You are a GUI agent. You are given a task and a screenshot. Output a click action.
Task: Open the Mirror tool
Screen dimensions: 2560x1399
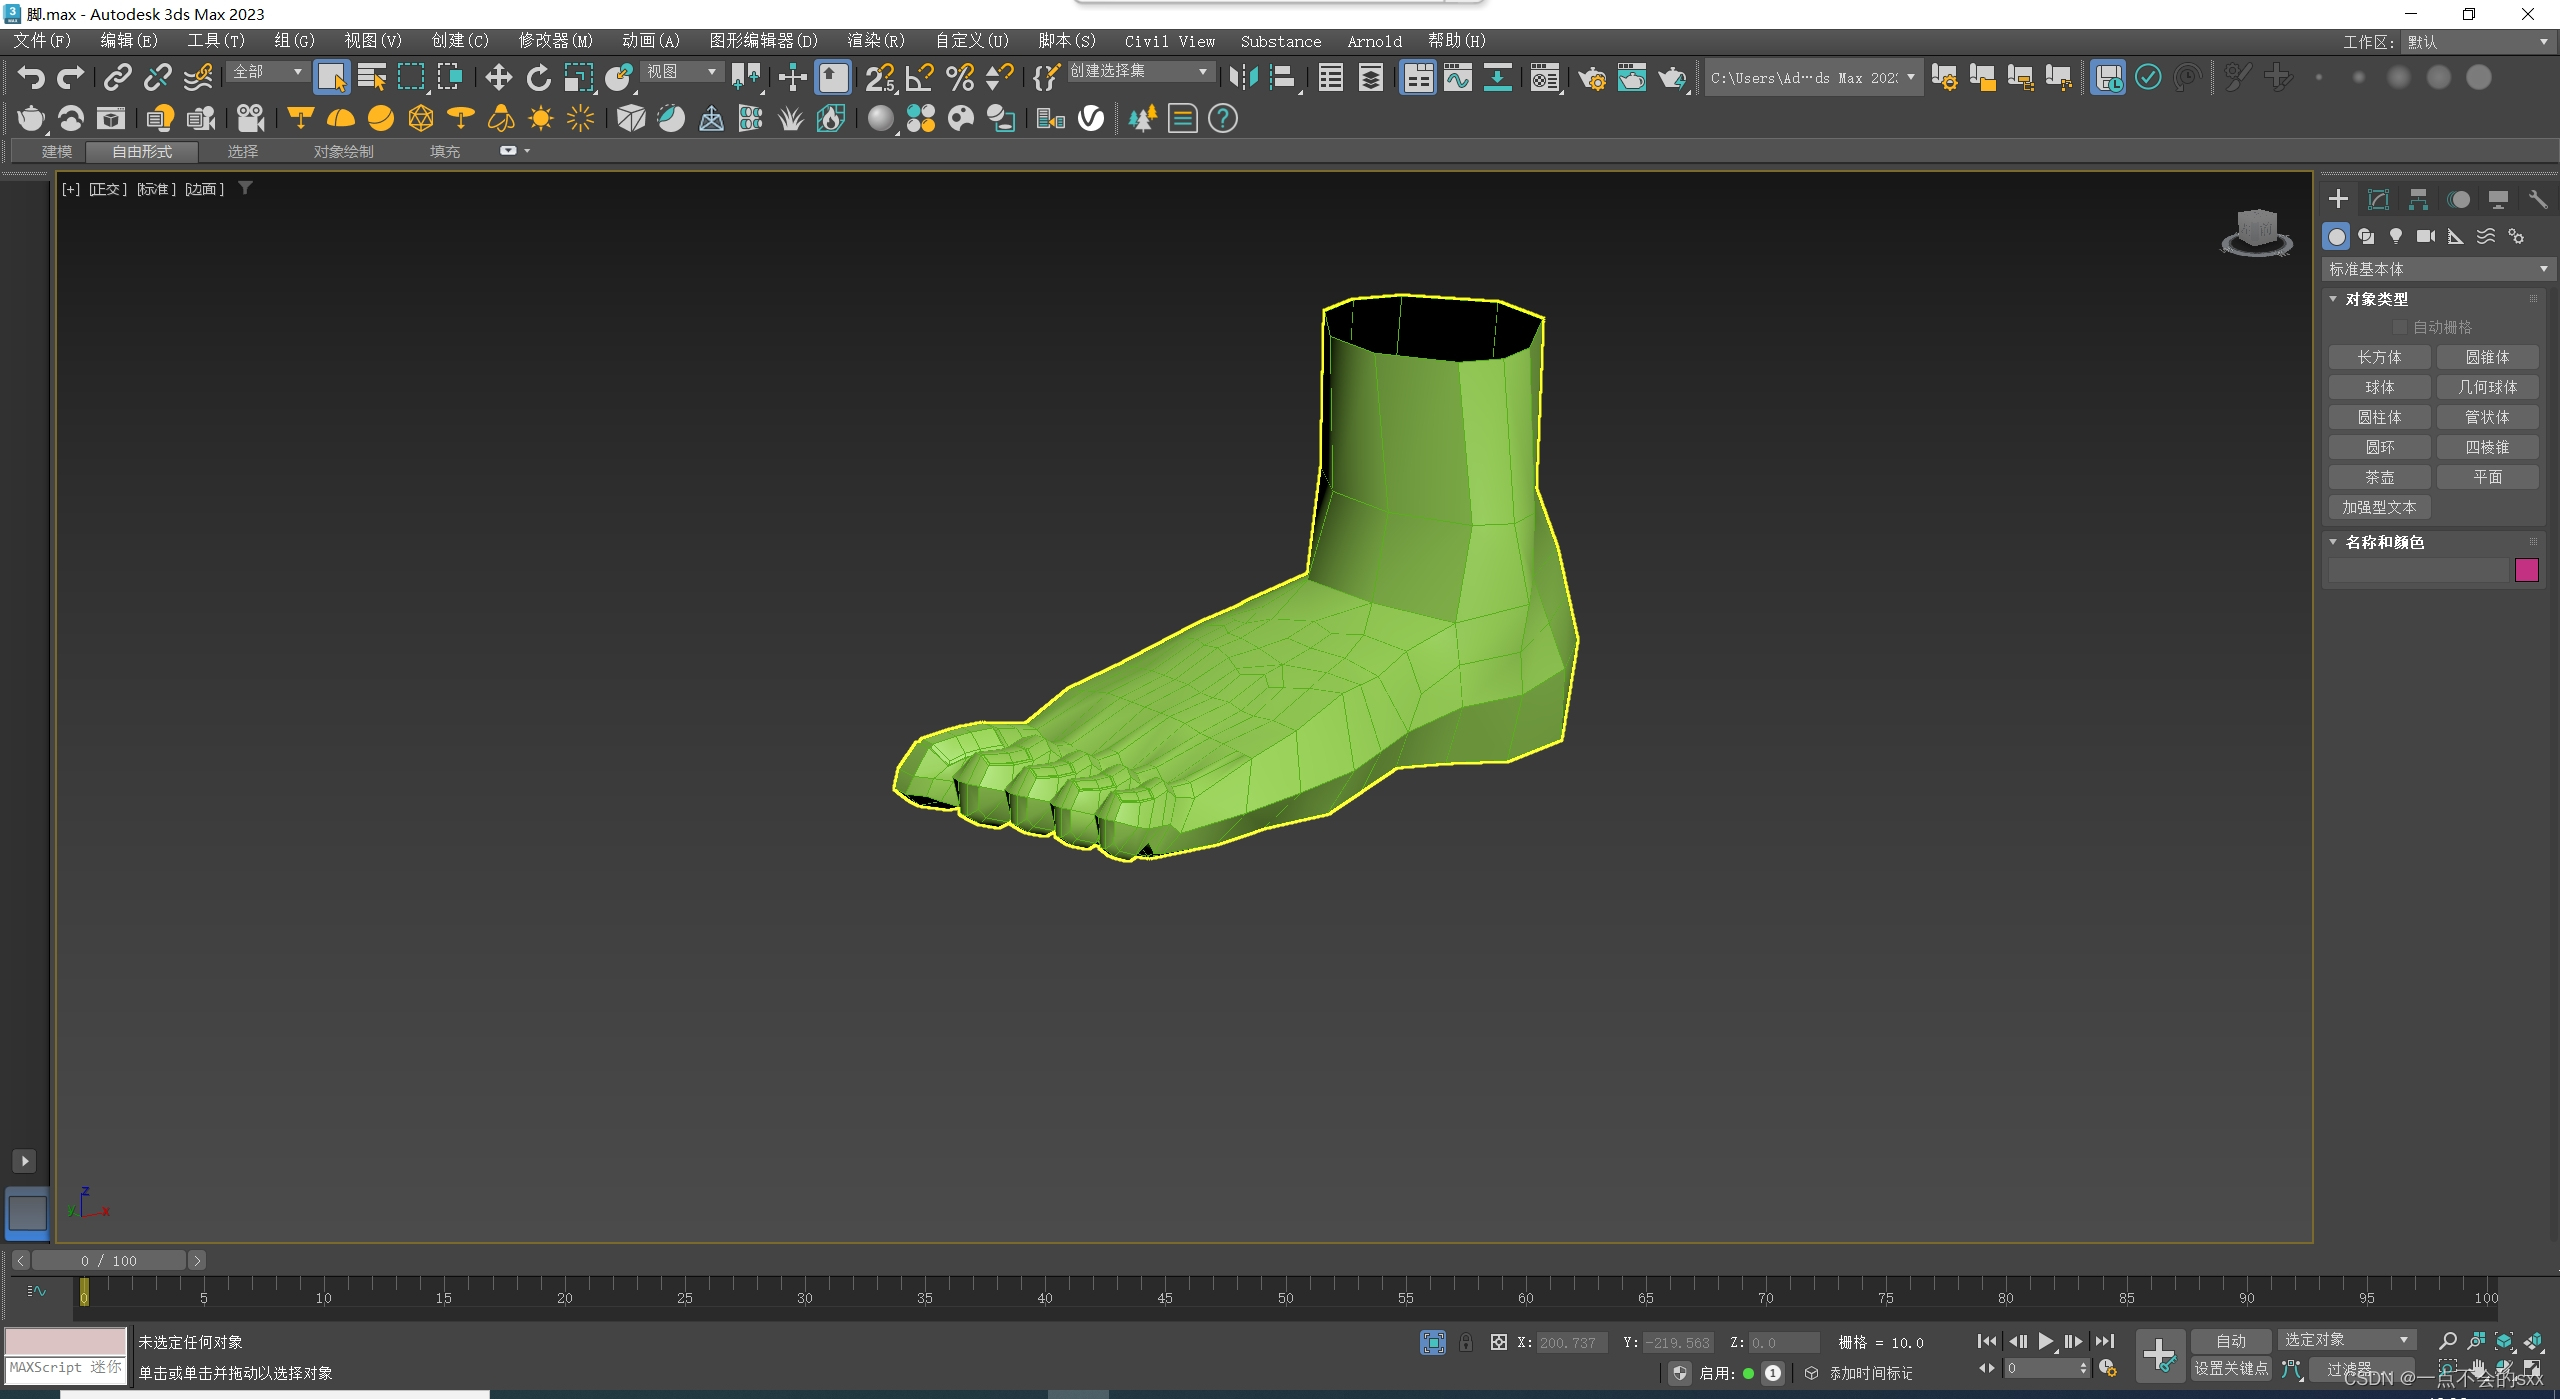[x=1243, y=77]
